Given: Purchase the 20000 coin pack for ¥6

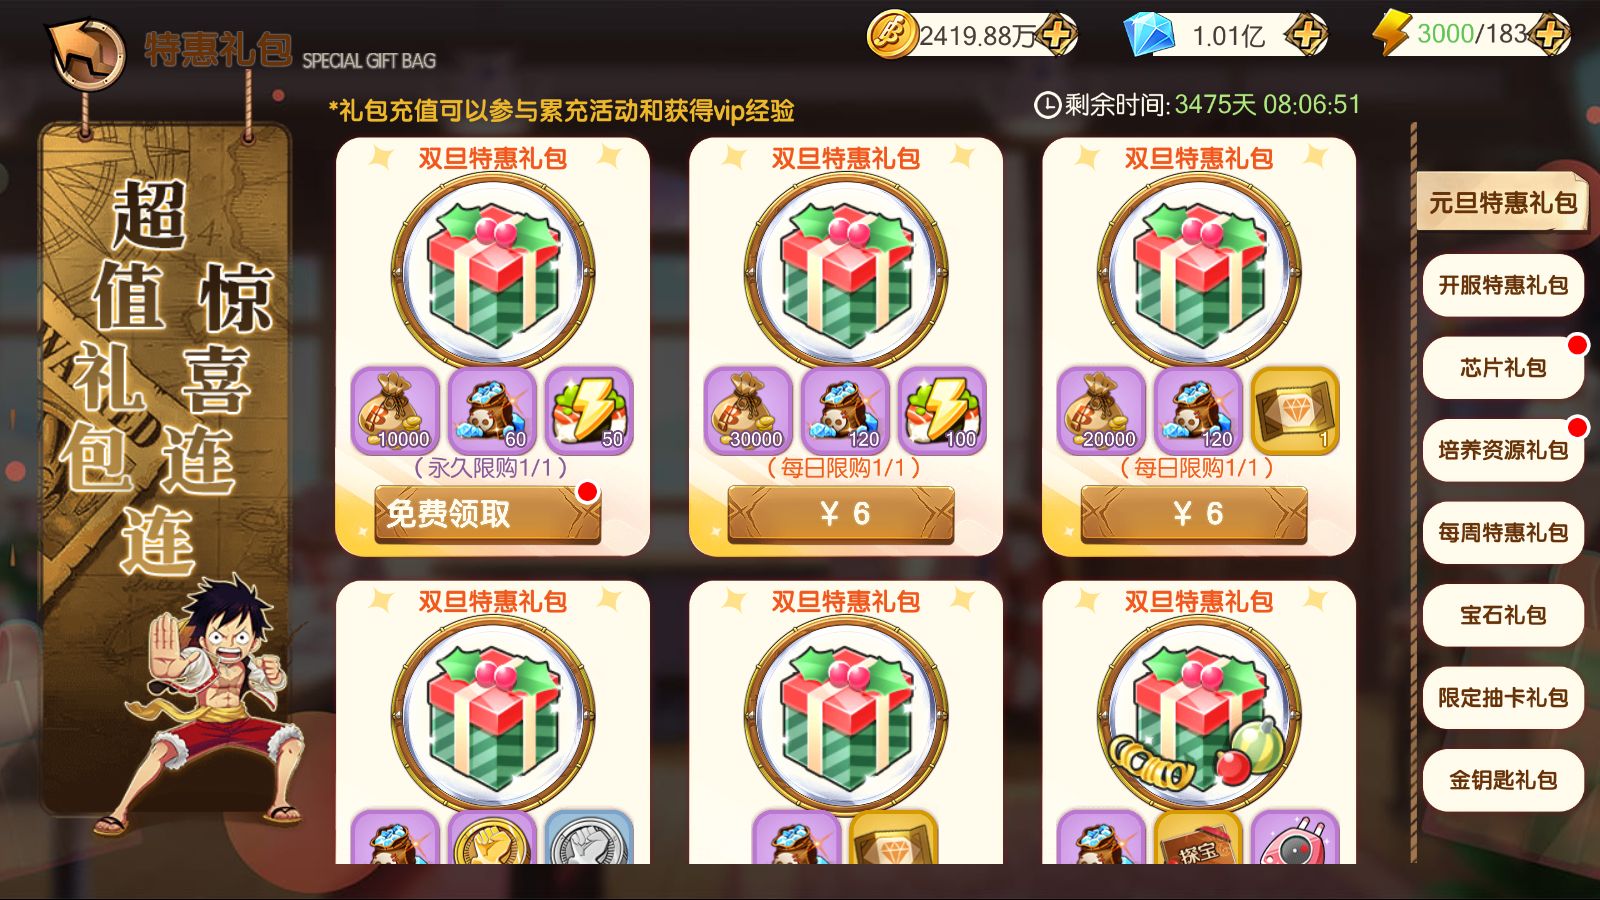Looking at the screenshot, I should pos(1194,514).
